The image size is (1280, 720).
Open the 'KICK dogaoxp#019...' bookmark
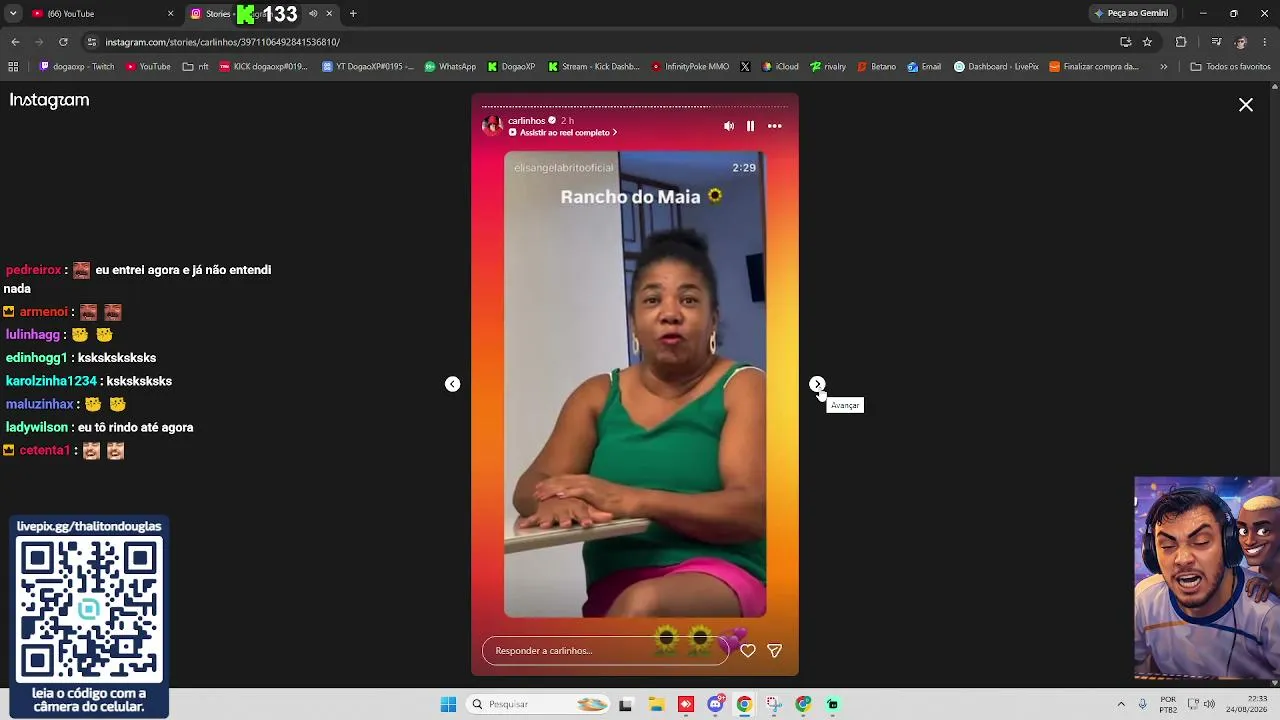264,67
